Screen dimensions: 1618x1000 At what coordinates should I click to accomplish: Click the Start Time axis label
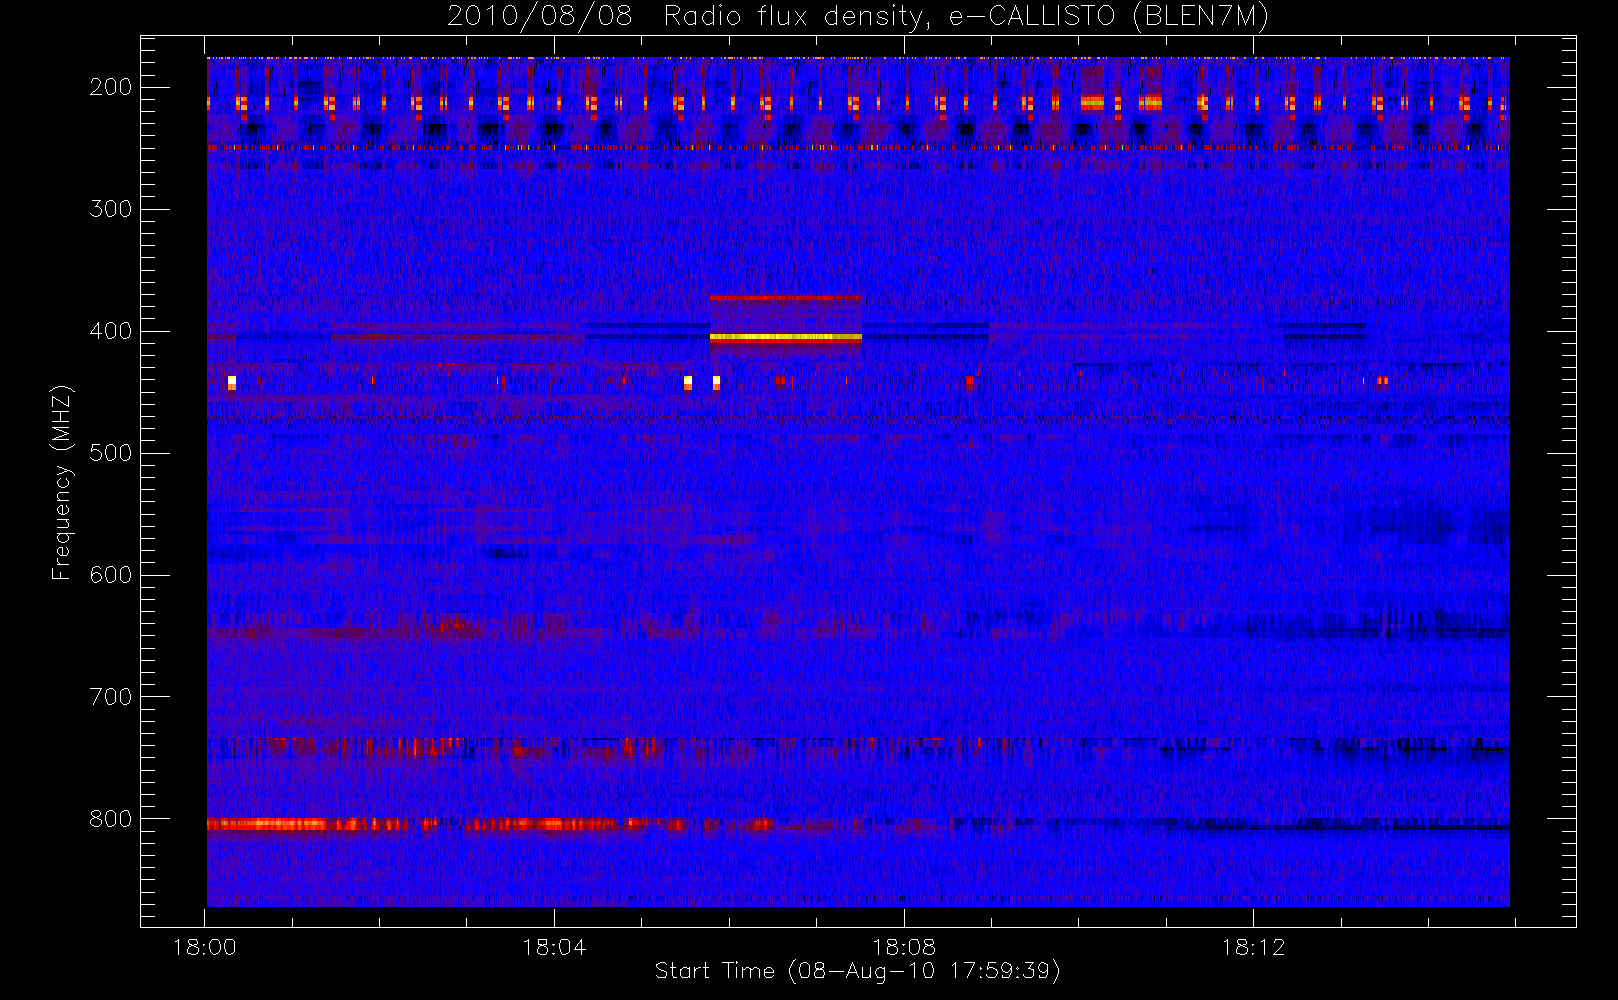(x=857, y=971)
